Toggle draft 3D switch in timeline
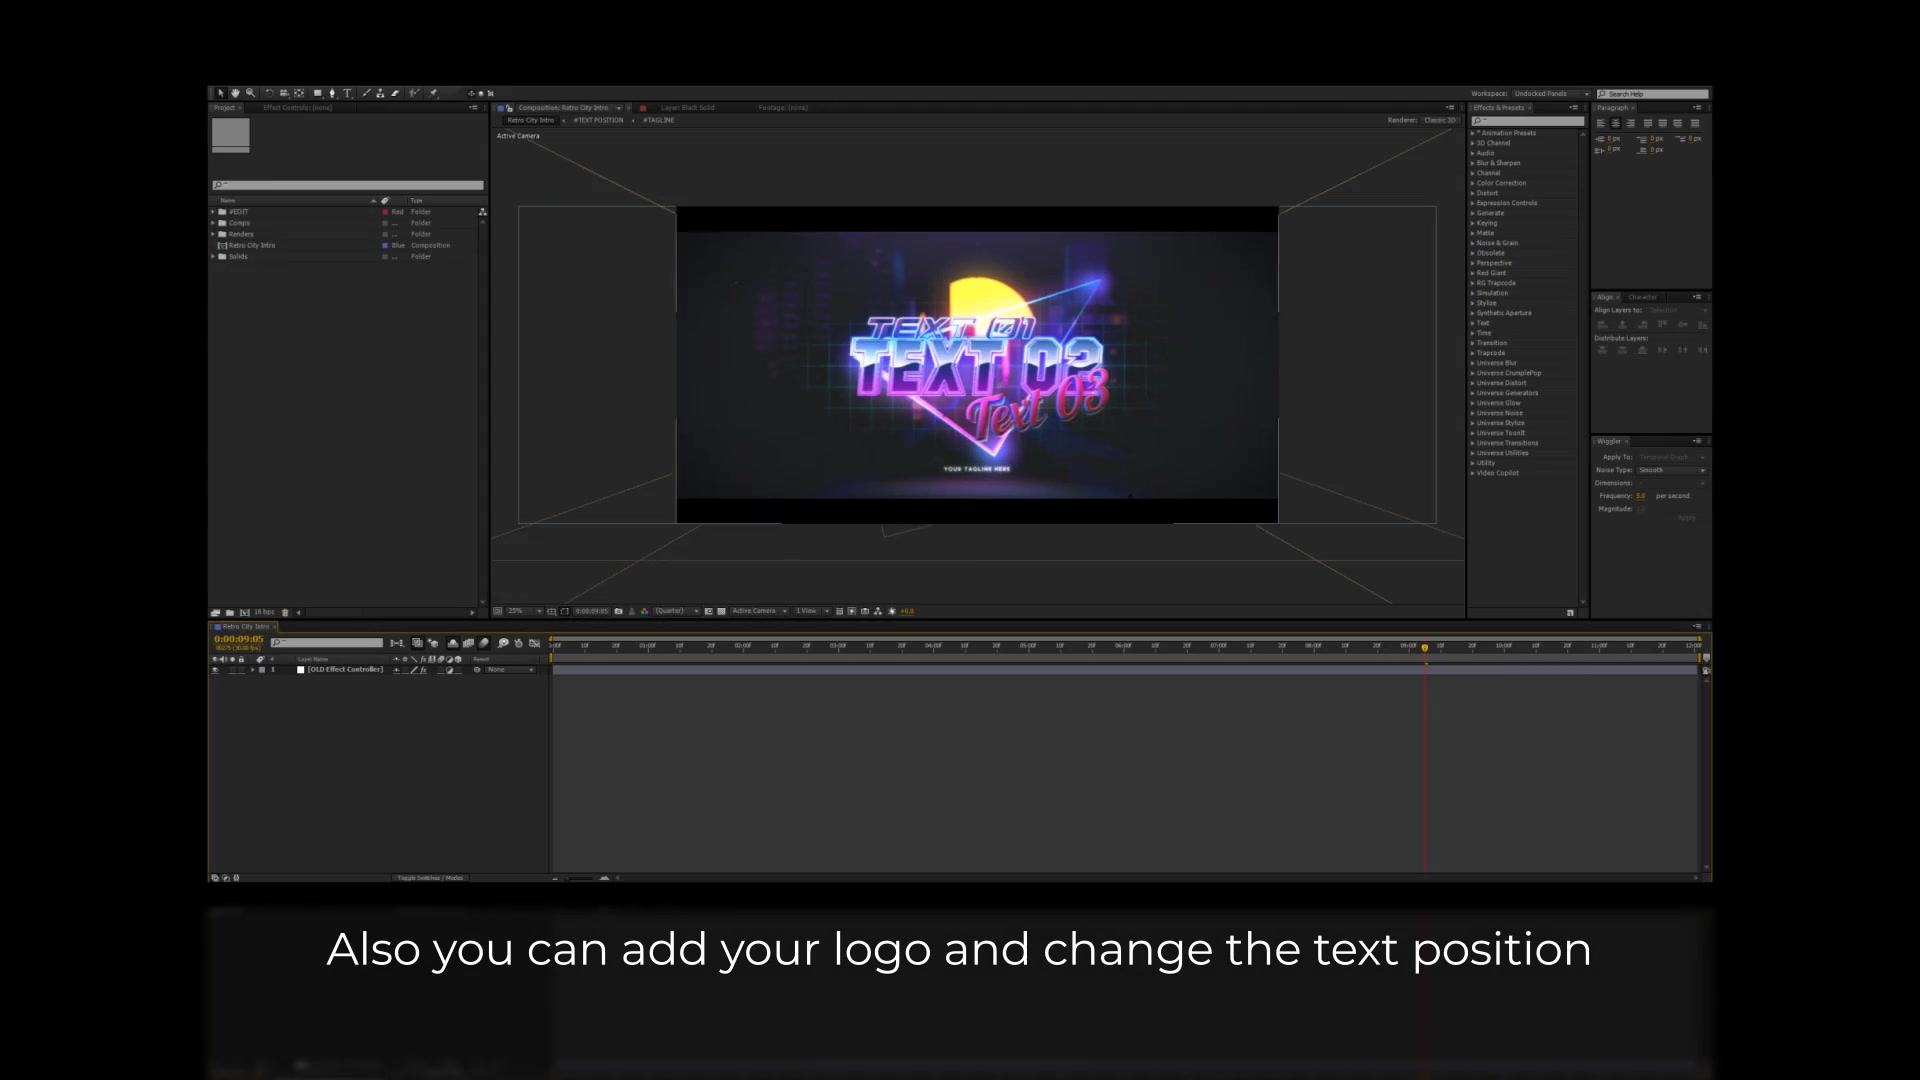The image size is (1920, 1080). point(433,643)
